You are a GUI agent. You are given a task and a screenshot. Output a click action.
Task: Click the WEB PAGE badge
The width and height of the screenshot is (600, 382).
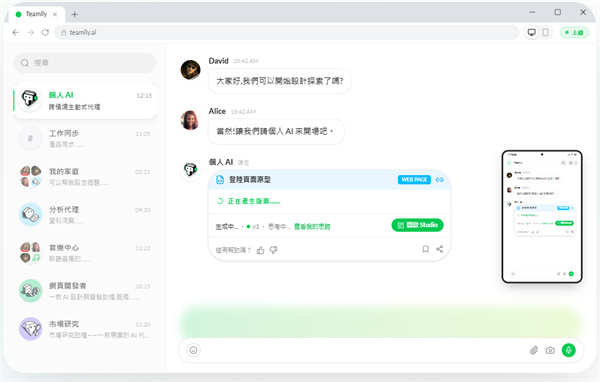414,180
